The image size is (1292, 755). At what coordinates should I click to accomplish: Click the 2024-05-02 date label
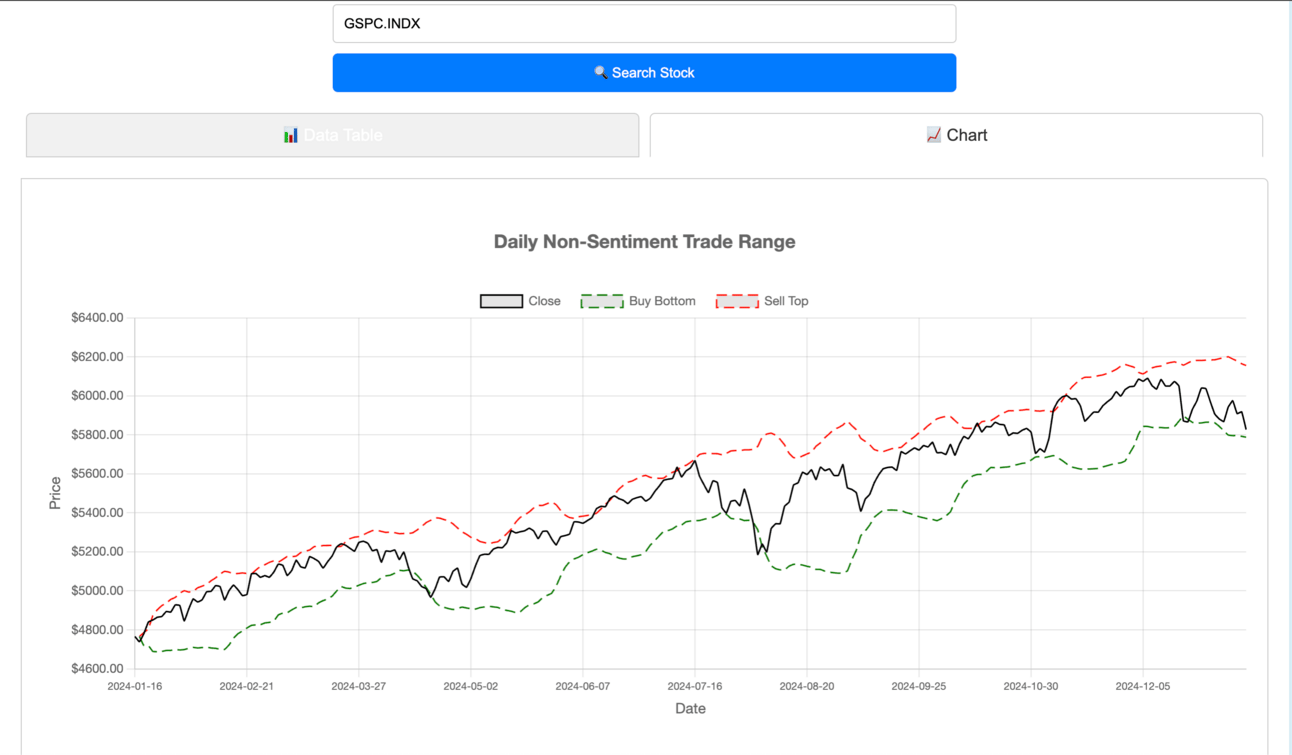(471, 687)
